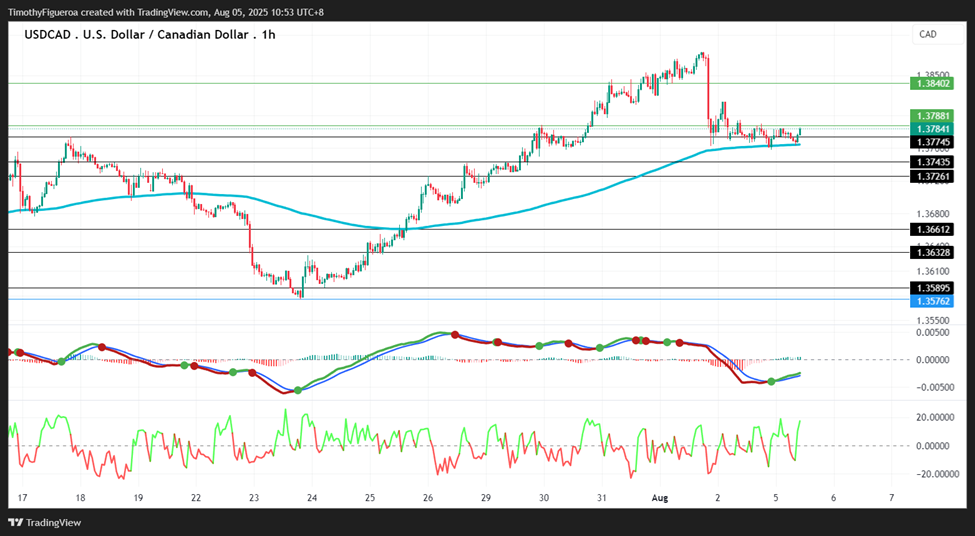Click the 1h timeframe in chart title
This screenshot has width=975, height=536.
(x=269, y=35)
